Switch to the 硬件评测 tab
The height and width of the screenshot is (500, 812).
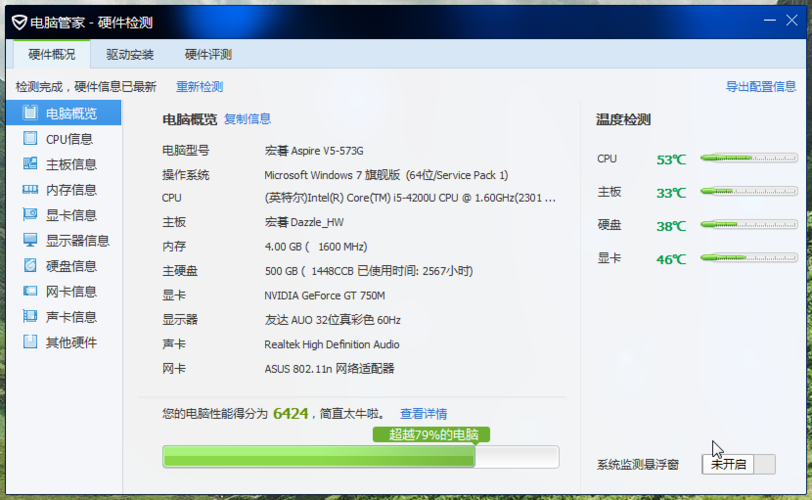[x=208, y=54]
